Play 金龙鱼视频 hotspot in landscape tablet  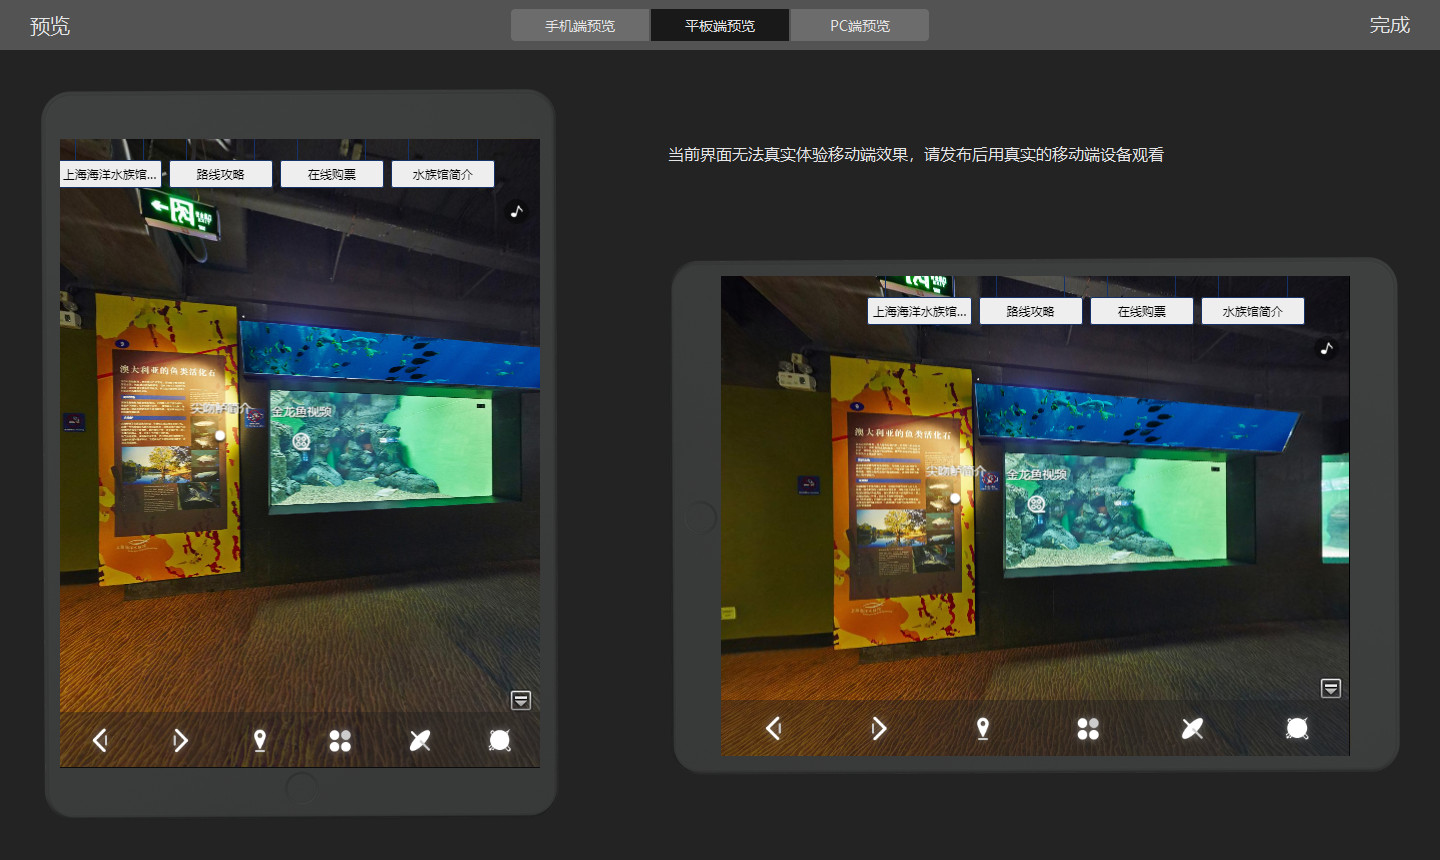(1037, 503)
